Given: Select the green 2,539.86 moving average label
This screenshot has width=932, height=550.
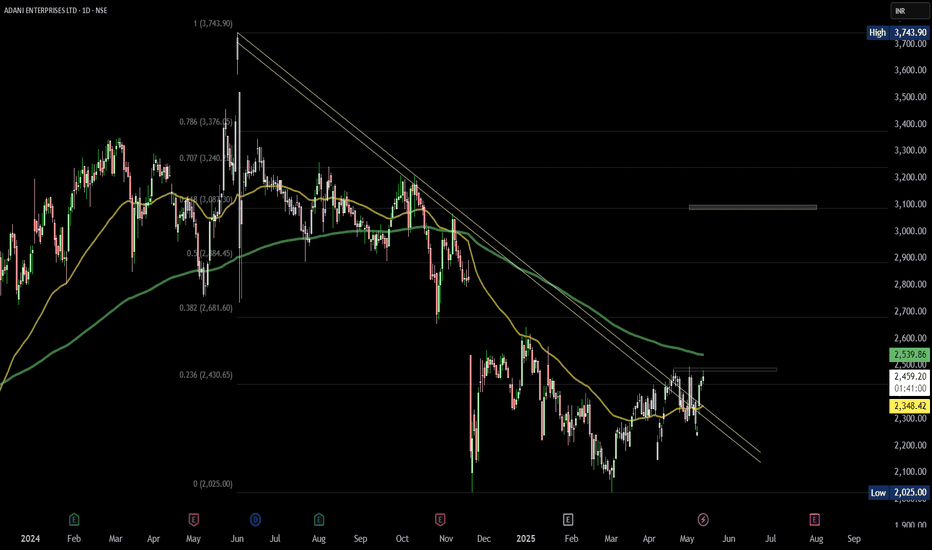Looking at the screenshot, I should (x=909, y=354).
